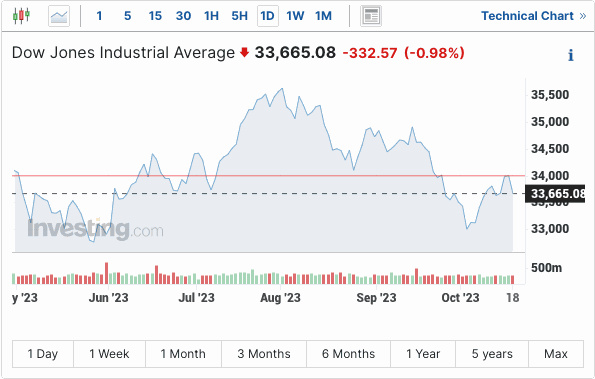Select the 1W interval
The width and height of the screenshot is (595, 379).
[295, 16]
